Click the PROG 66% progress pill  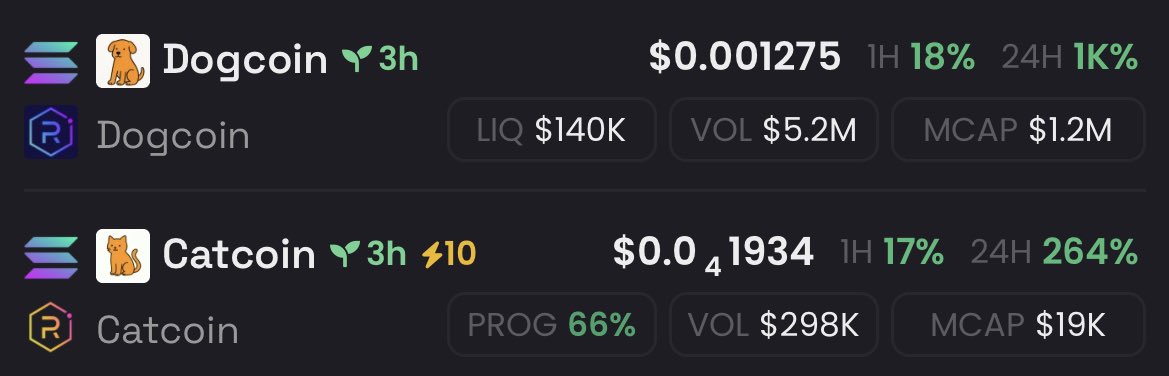click(x=552, y=325)
